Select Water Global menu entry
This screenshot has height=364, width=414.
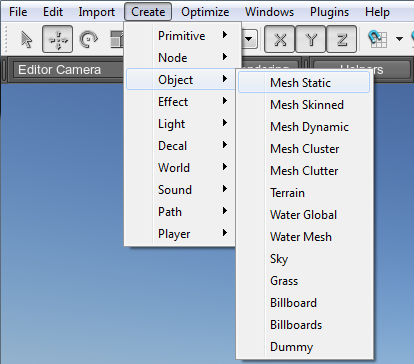(x=304, y=215)
